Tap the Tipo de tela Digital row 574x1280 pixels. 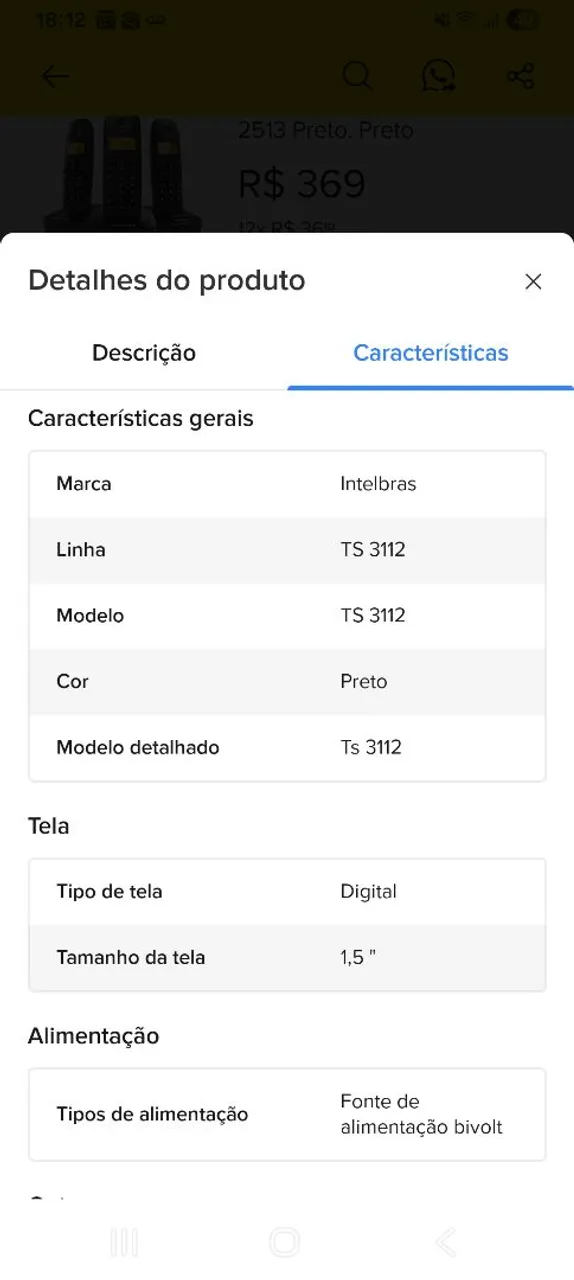click(287, 892)
